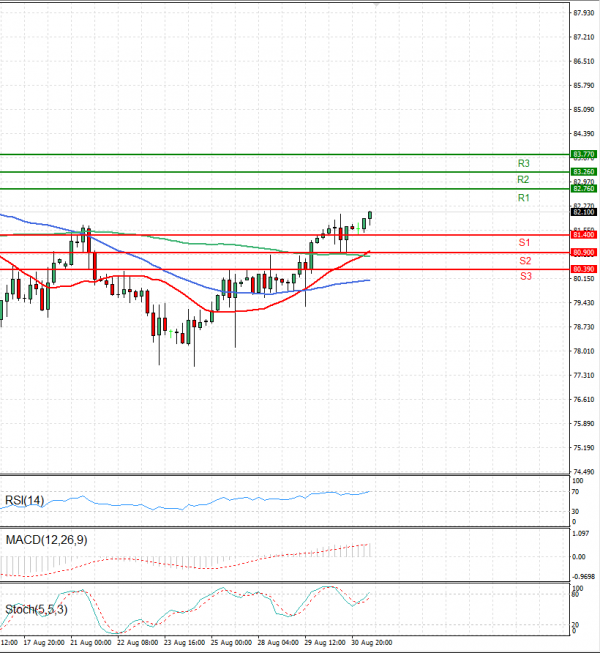
Task: Select the S3 support label
Action: coord(526,276)
